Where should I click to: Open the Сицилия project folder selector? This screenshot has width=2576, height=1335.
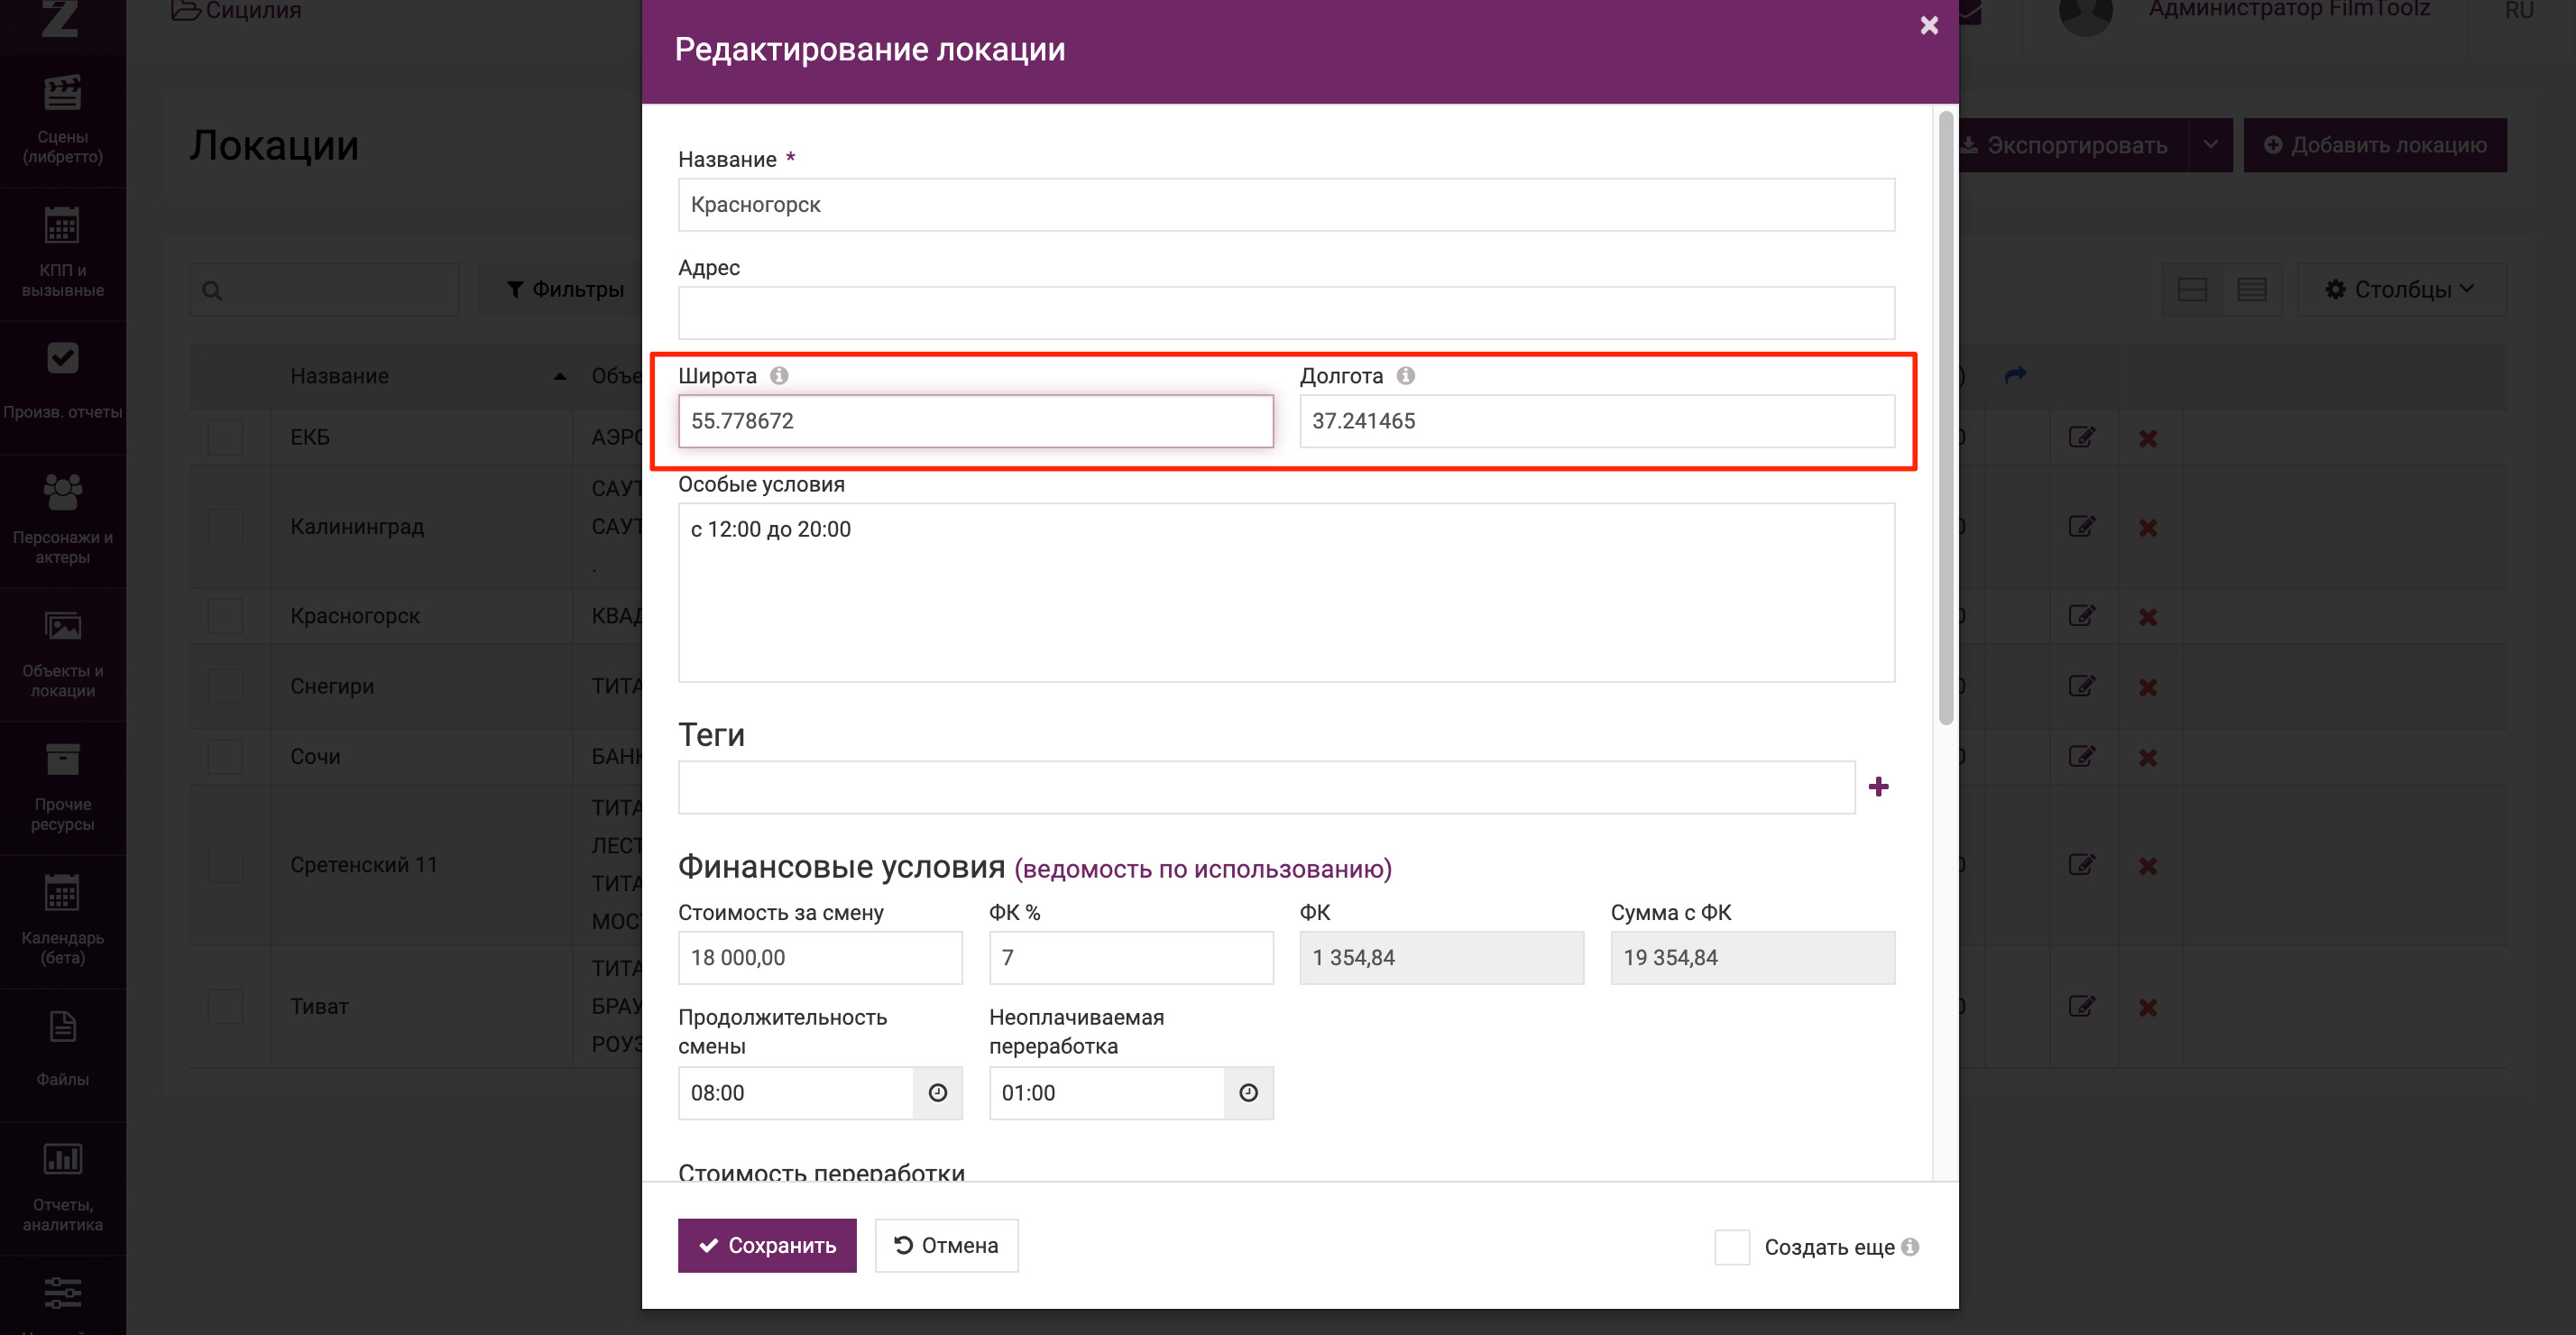click(x=237, y=11)
